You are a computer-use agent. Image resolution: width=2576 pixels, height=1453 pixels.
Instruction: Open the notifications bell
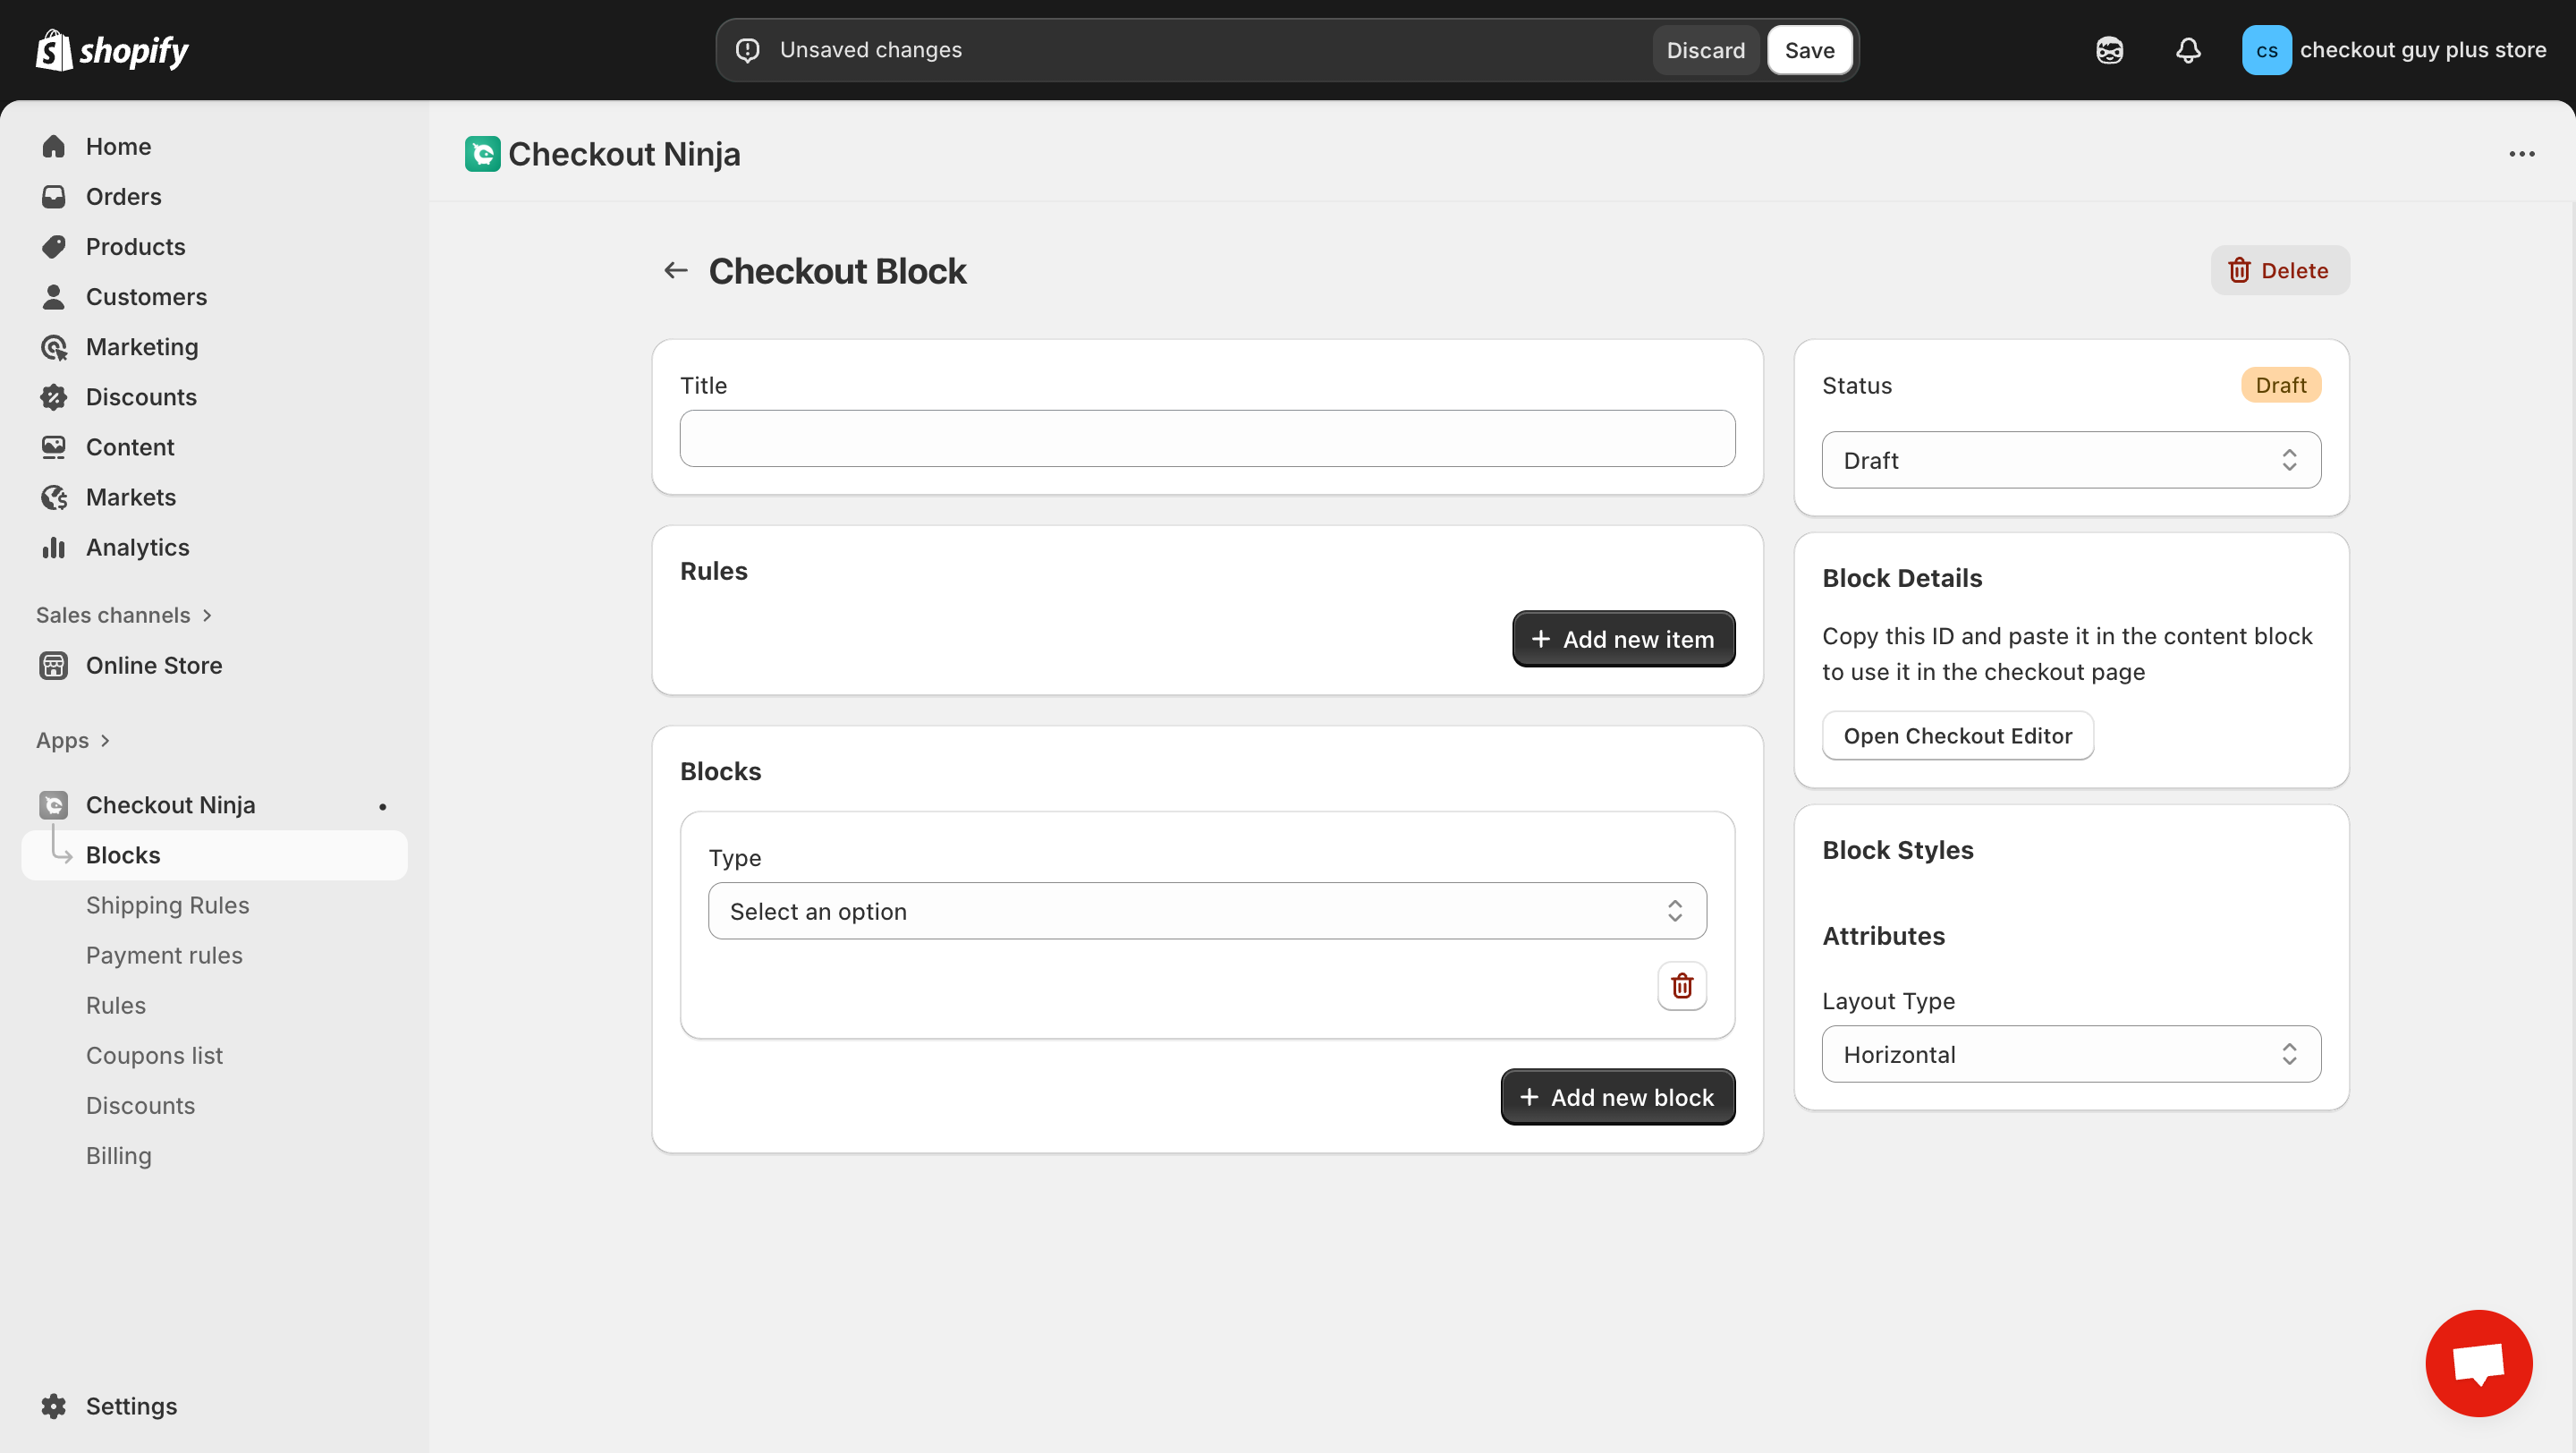click(x=2188, y=49)
